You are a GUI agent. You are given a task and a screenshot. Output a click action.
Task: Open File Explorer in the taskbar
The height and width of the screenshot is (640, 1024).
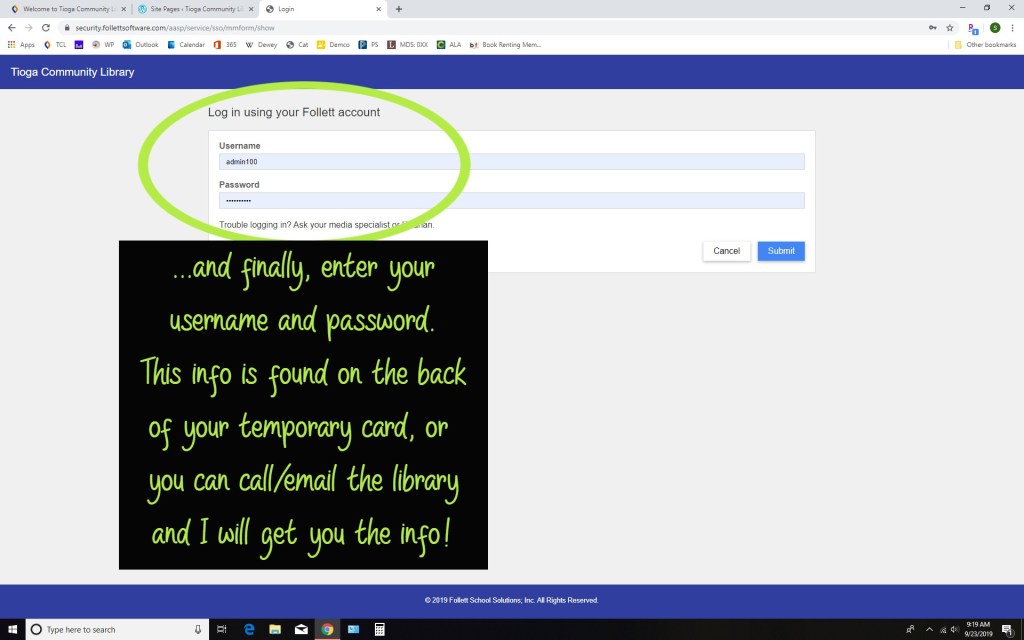pyautogui.click(x=275, y=629)
